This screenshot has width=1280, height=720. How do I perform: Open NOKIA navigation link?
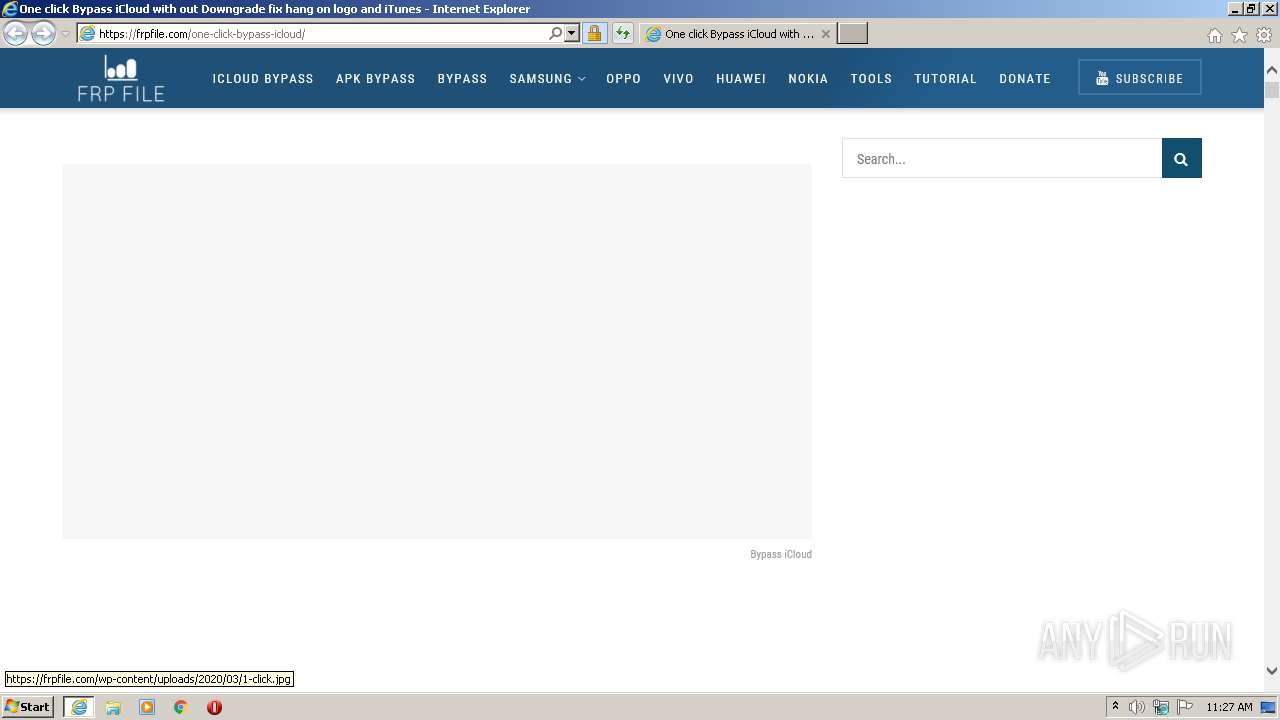click(x=808, y=78)
